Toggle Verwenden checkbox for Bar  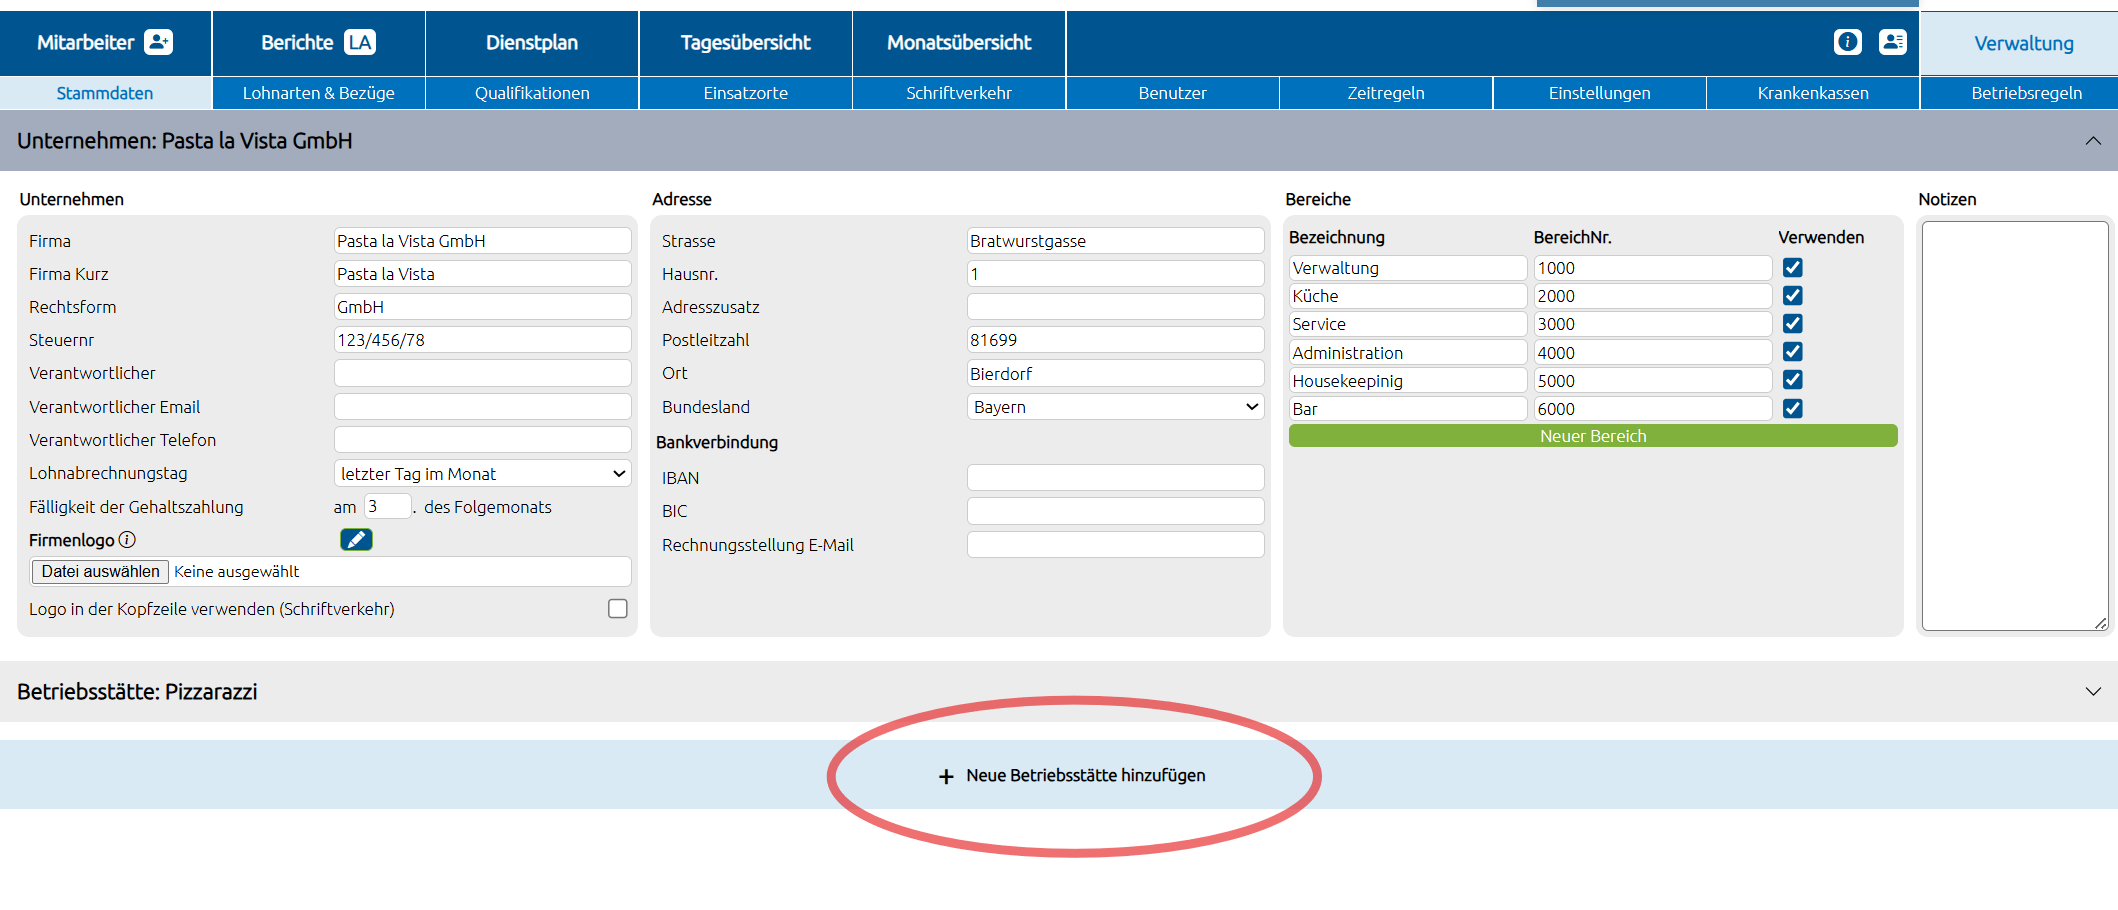tap(1792, 408)
